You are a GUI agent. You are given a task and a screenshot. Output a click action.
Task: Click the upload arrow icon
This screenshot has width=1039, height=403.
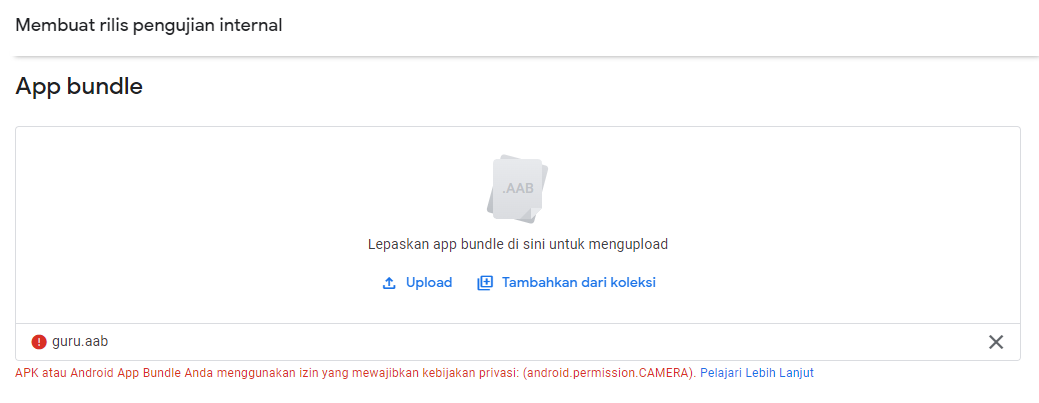tap(390, 283)
